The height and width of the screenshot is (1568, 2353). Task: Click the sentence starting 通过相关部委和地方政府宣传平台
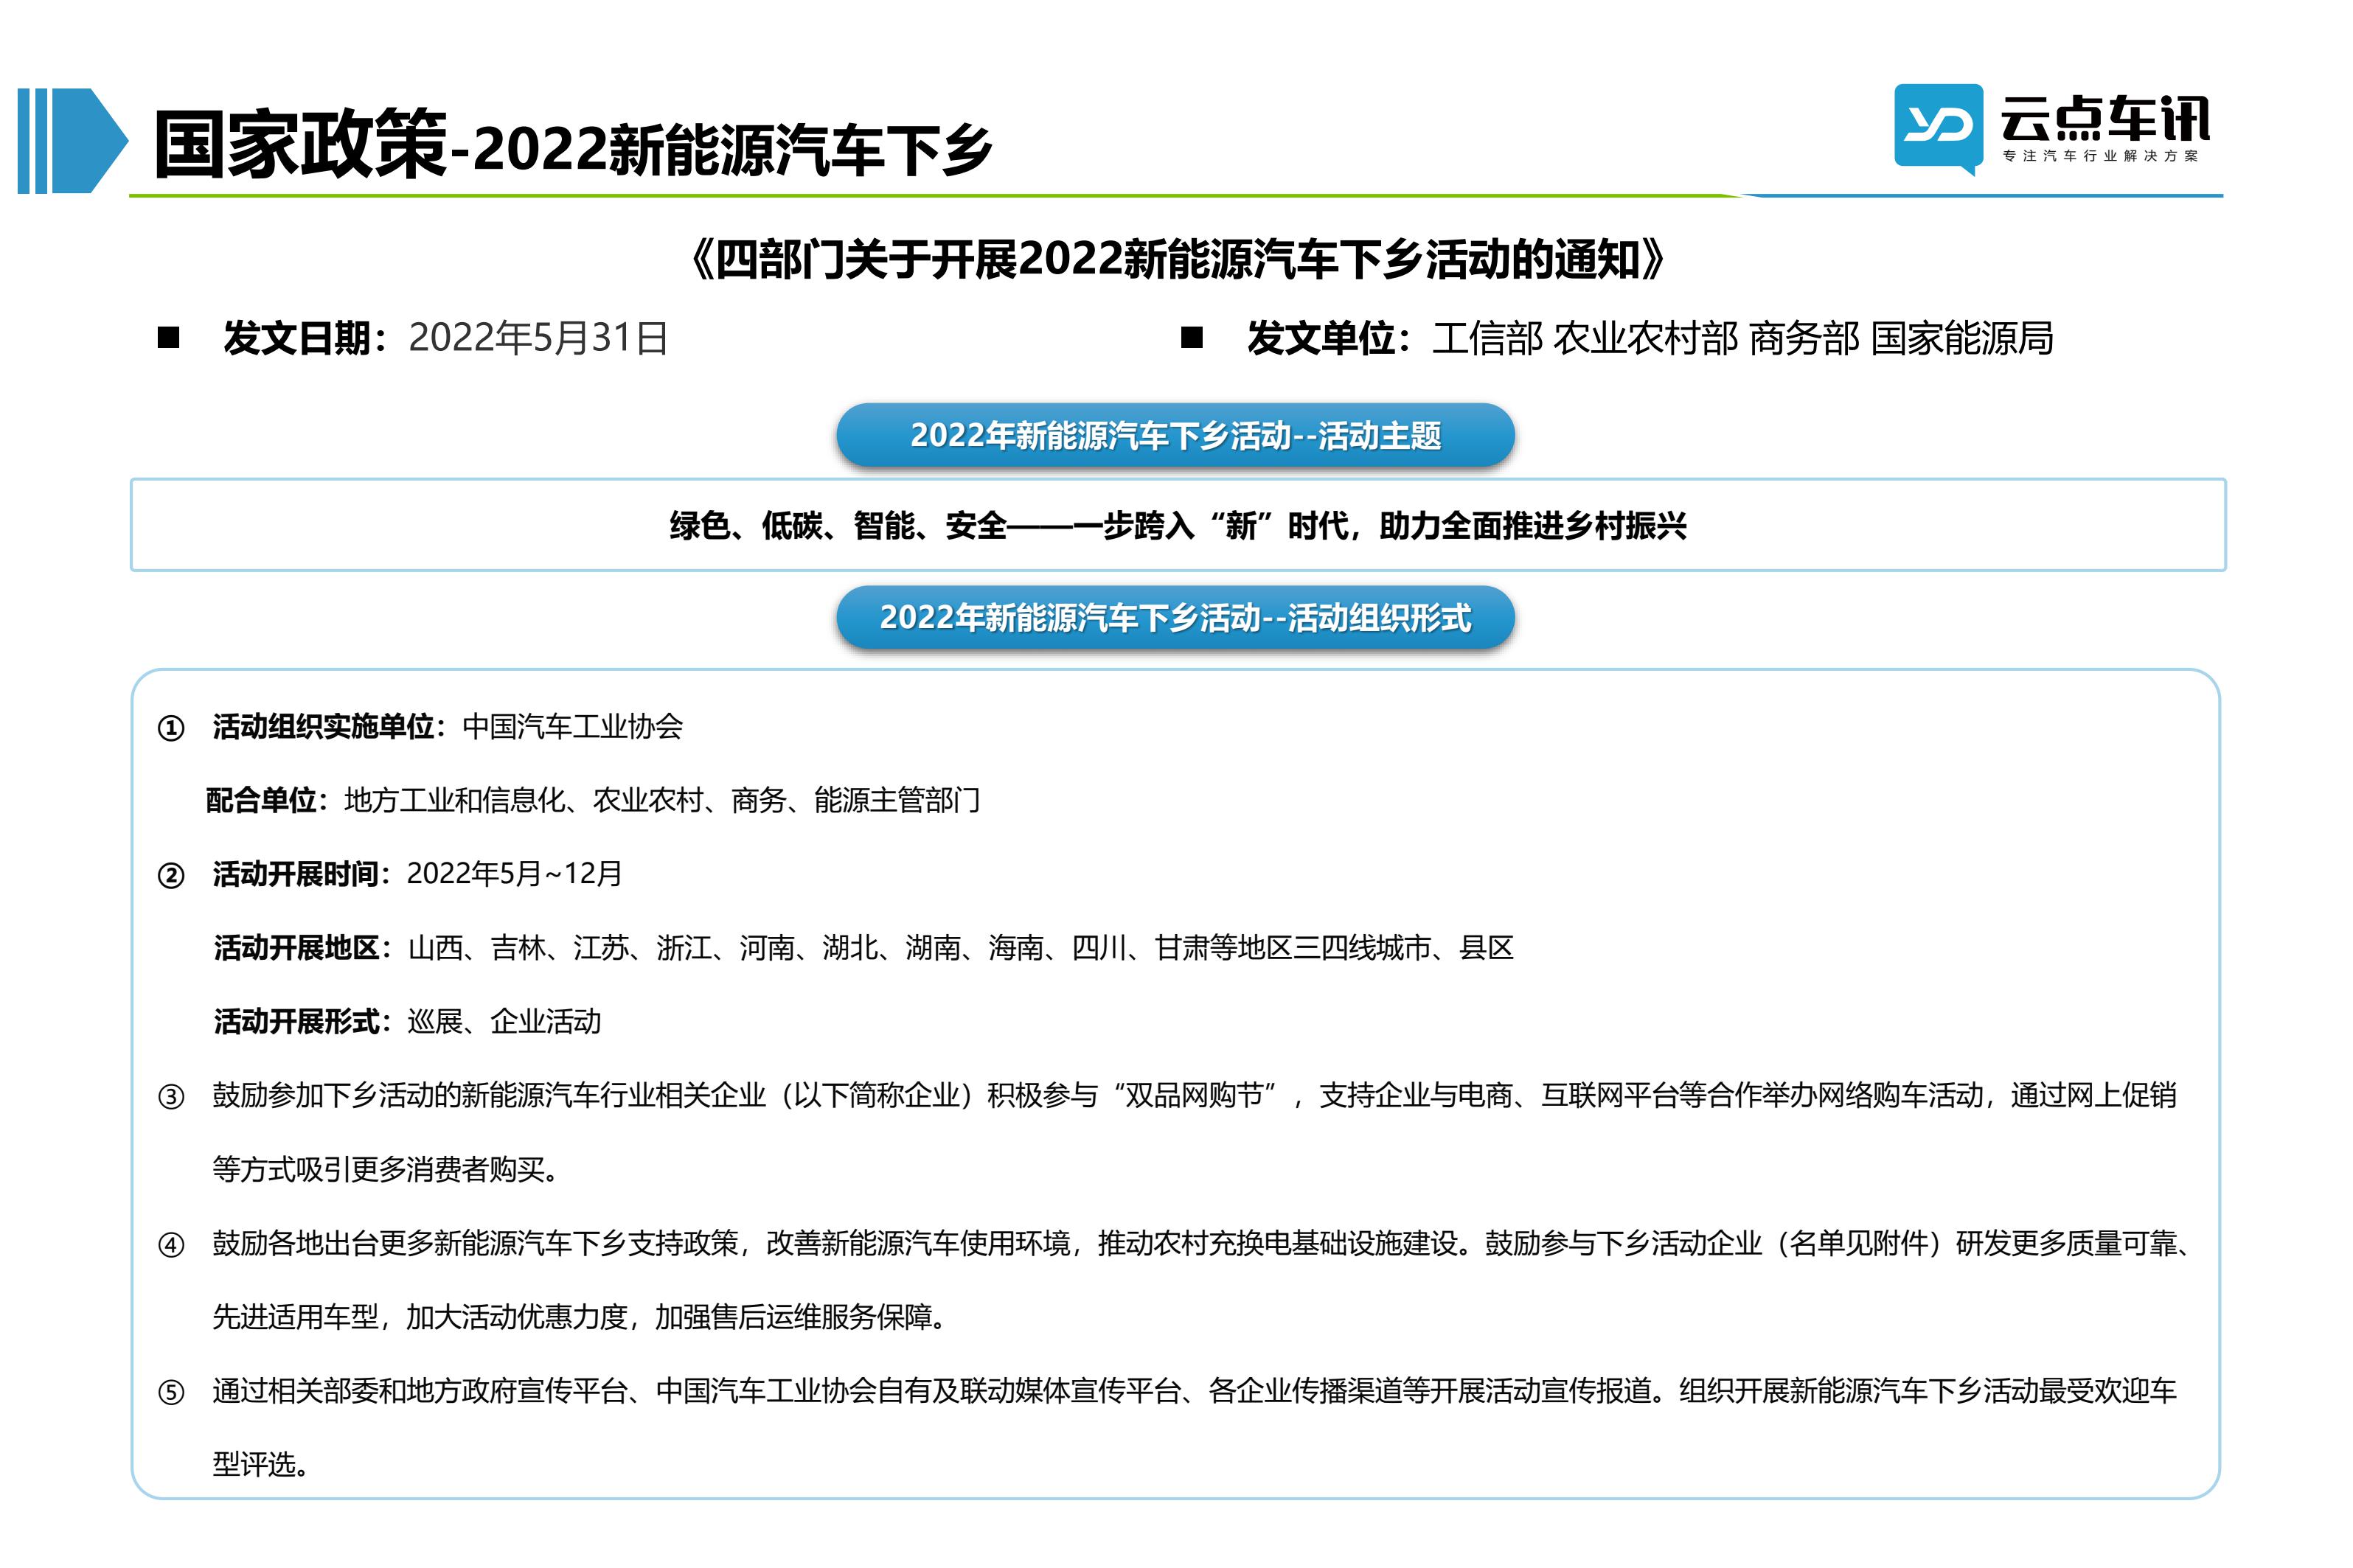click(1194, 1390)
